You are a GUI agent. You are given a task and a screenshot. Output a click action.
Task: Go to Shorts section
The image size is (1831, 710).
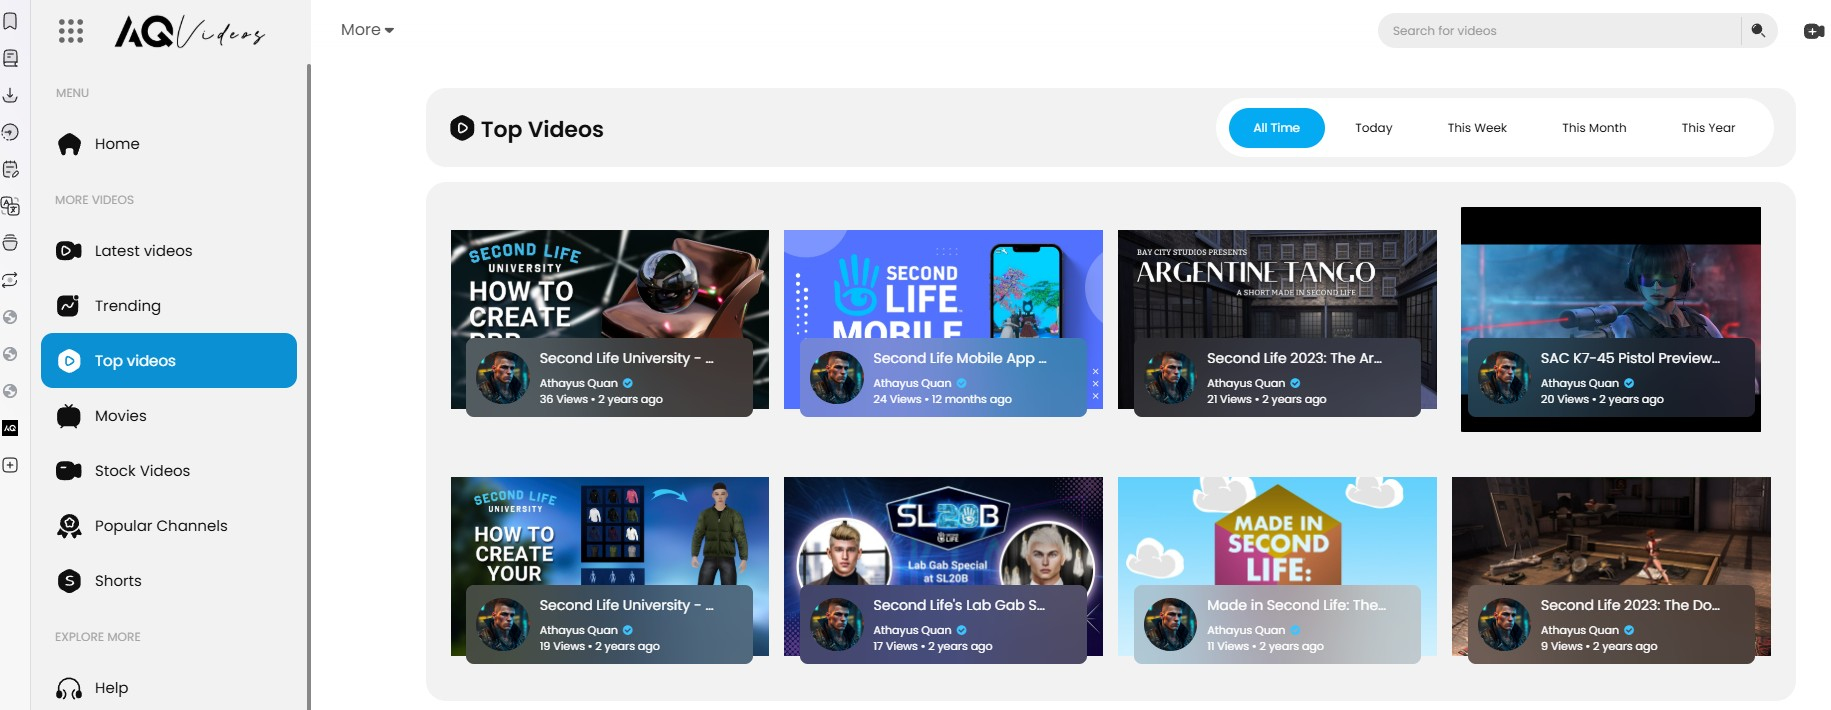point(117,581)
